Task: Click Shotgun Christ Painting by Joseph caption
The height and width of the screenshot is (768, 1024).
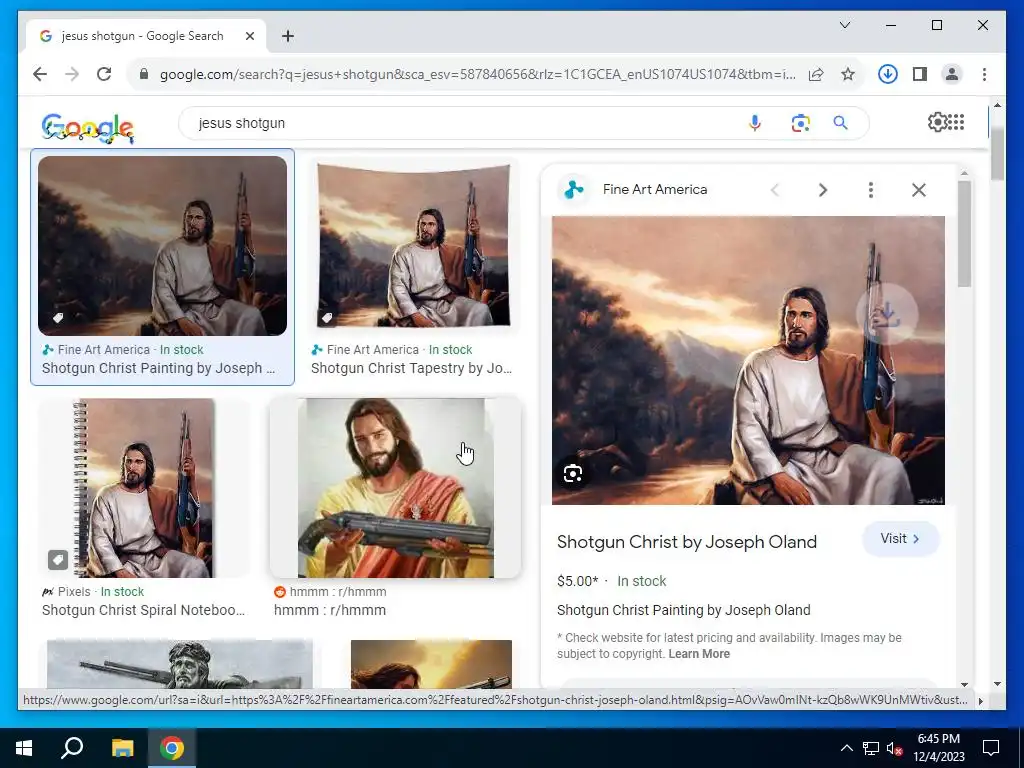Action: click(159, 368)
